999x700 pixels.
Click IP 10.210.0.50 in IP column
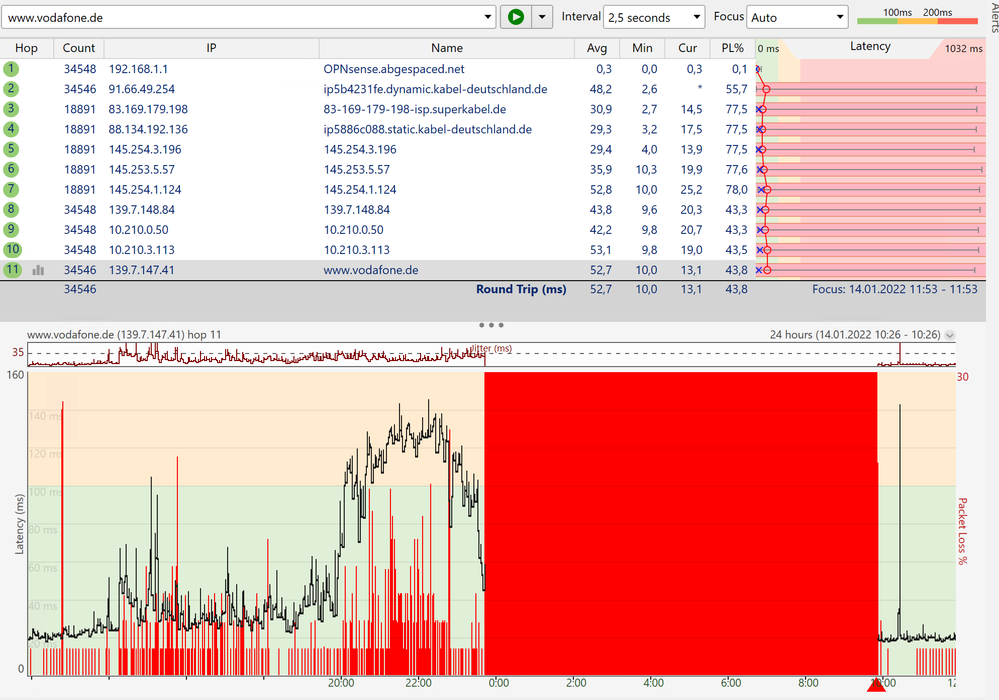coord(138,229)
